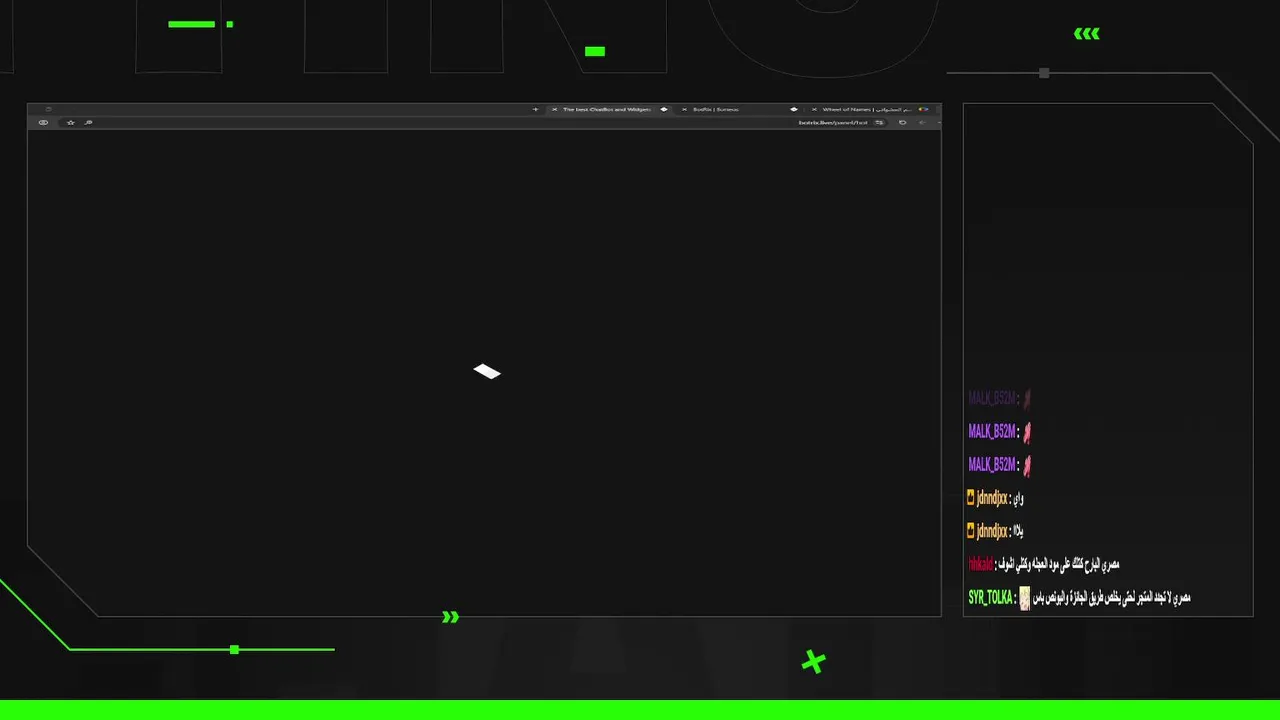Bookmark this page with the star icon
The width and height of the screenshot is (1280, 720).
point(70,123)
